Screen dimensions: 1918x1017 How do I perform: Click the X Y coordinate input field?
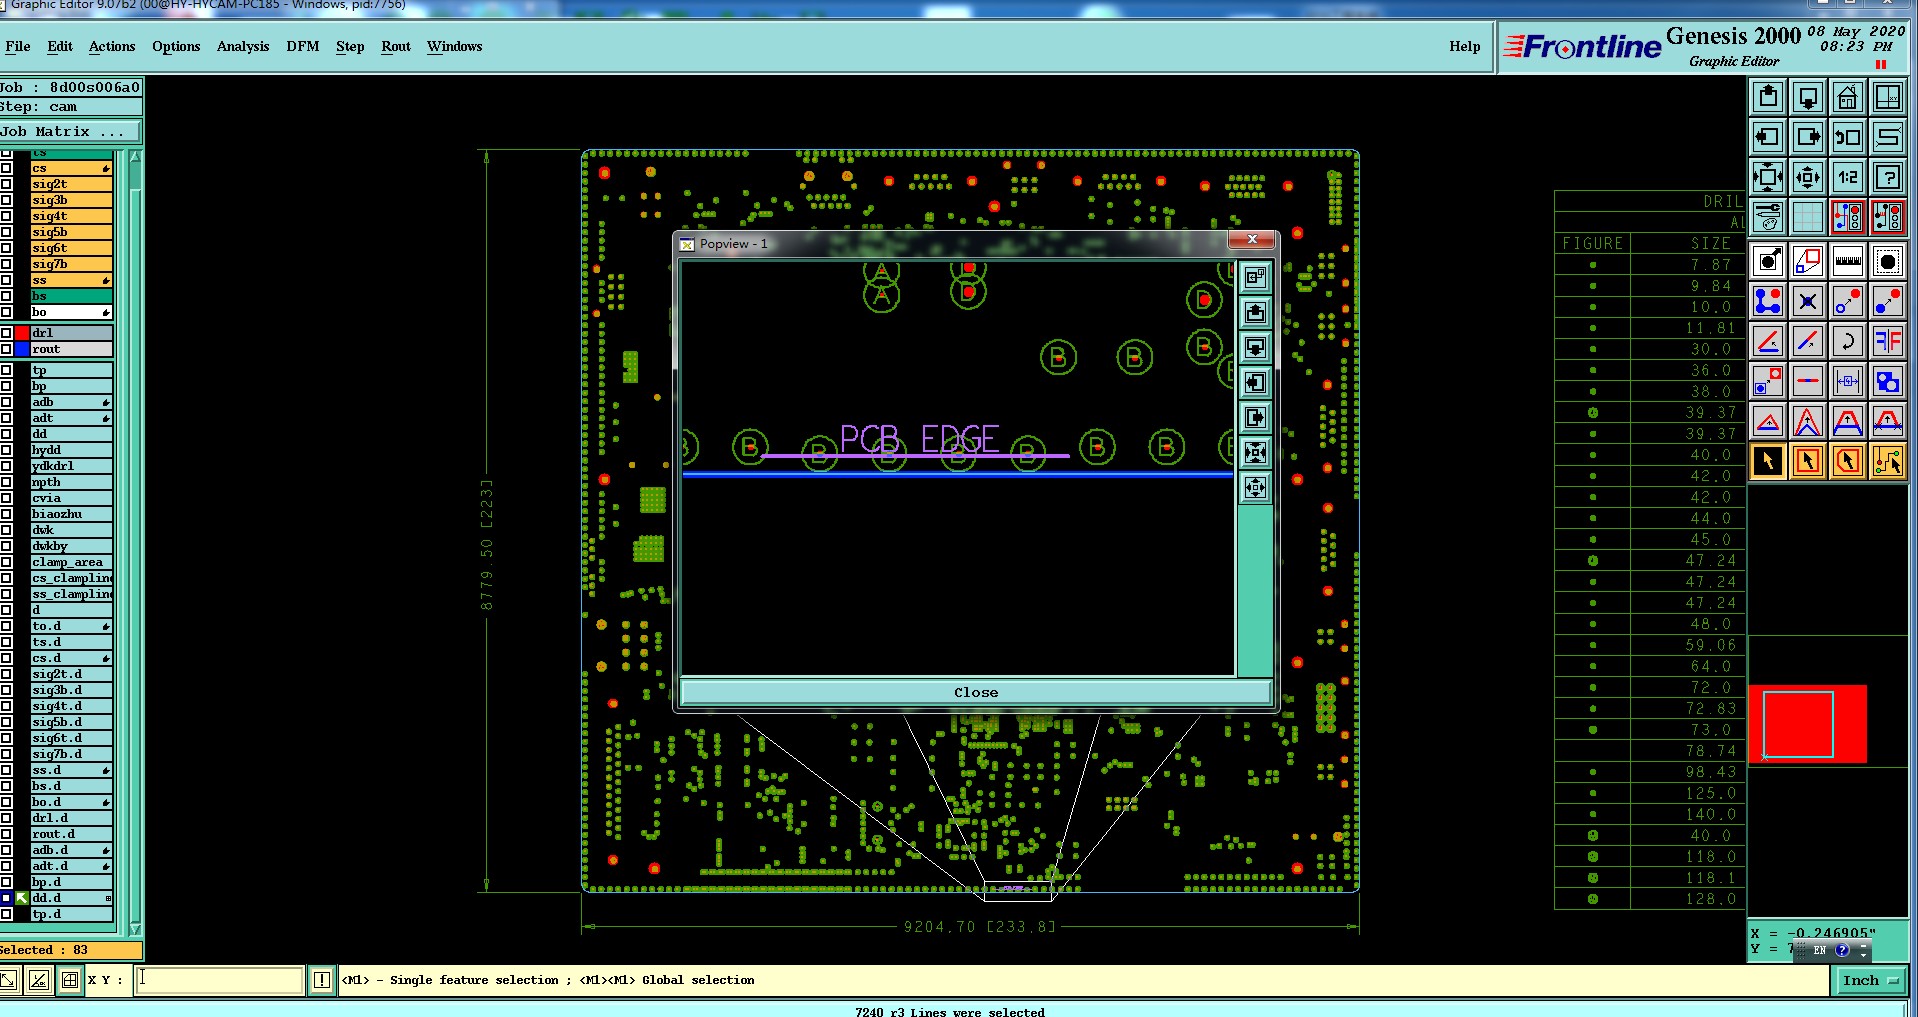220,980
